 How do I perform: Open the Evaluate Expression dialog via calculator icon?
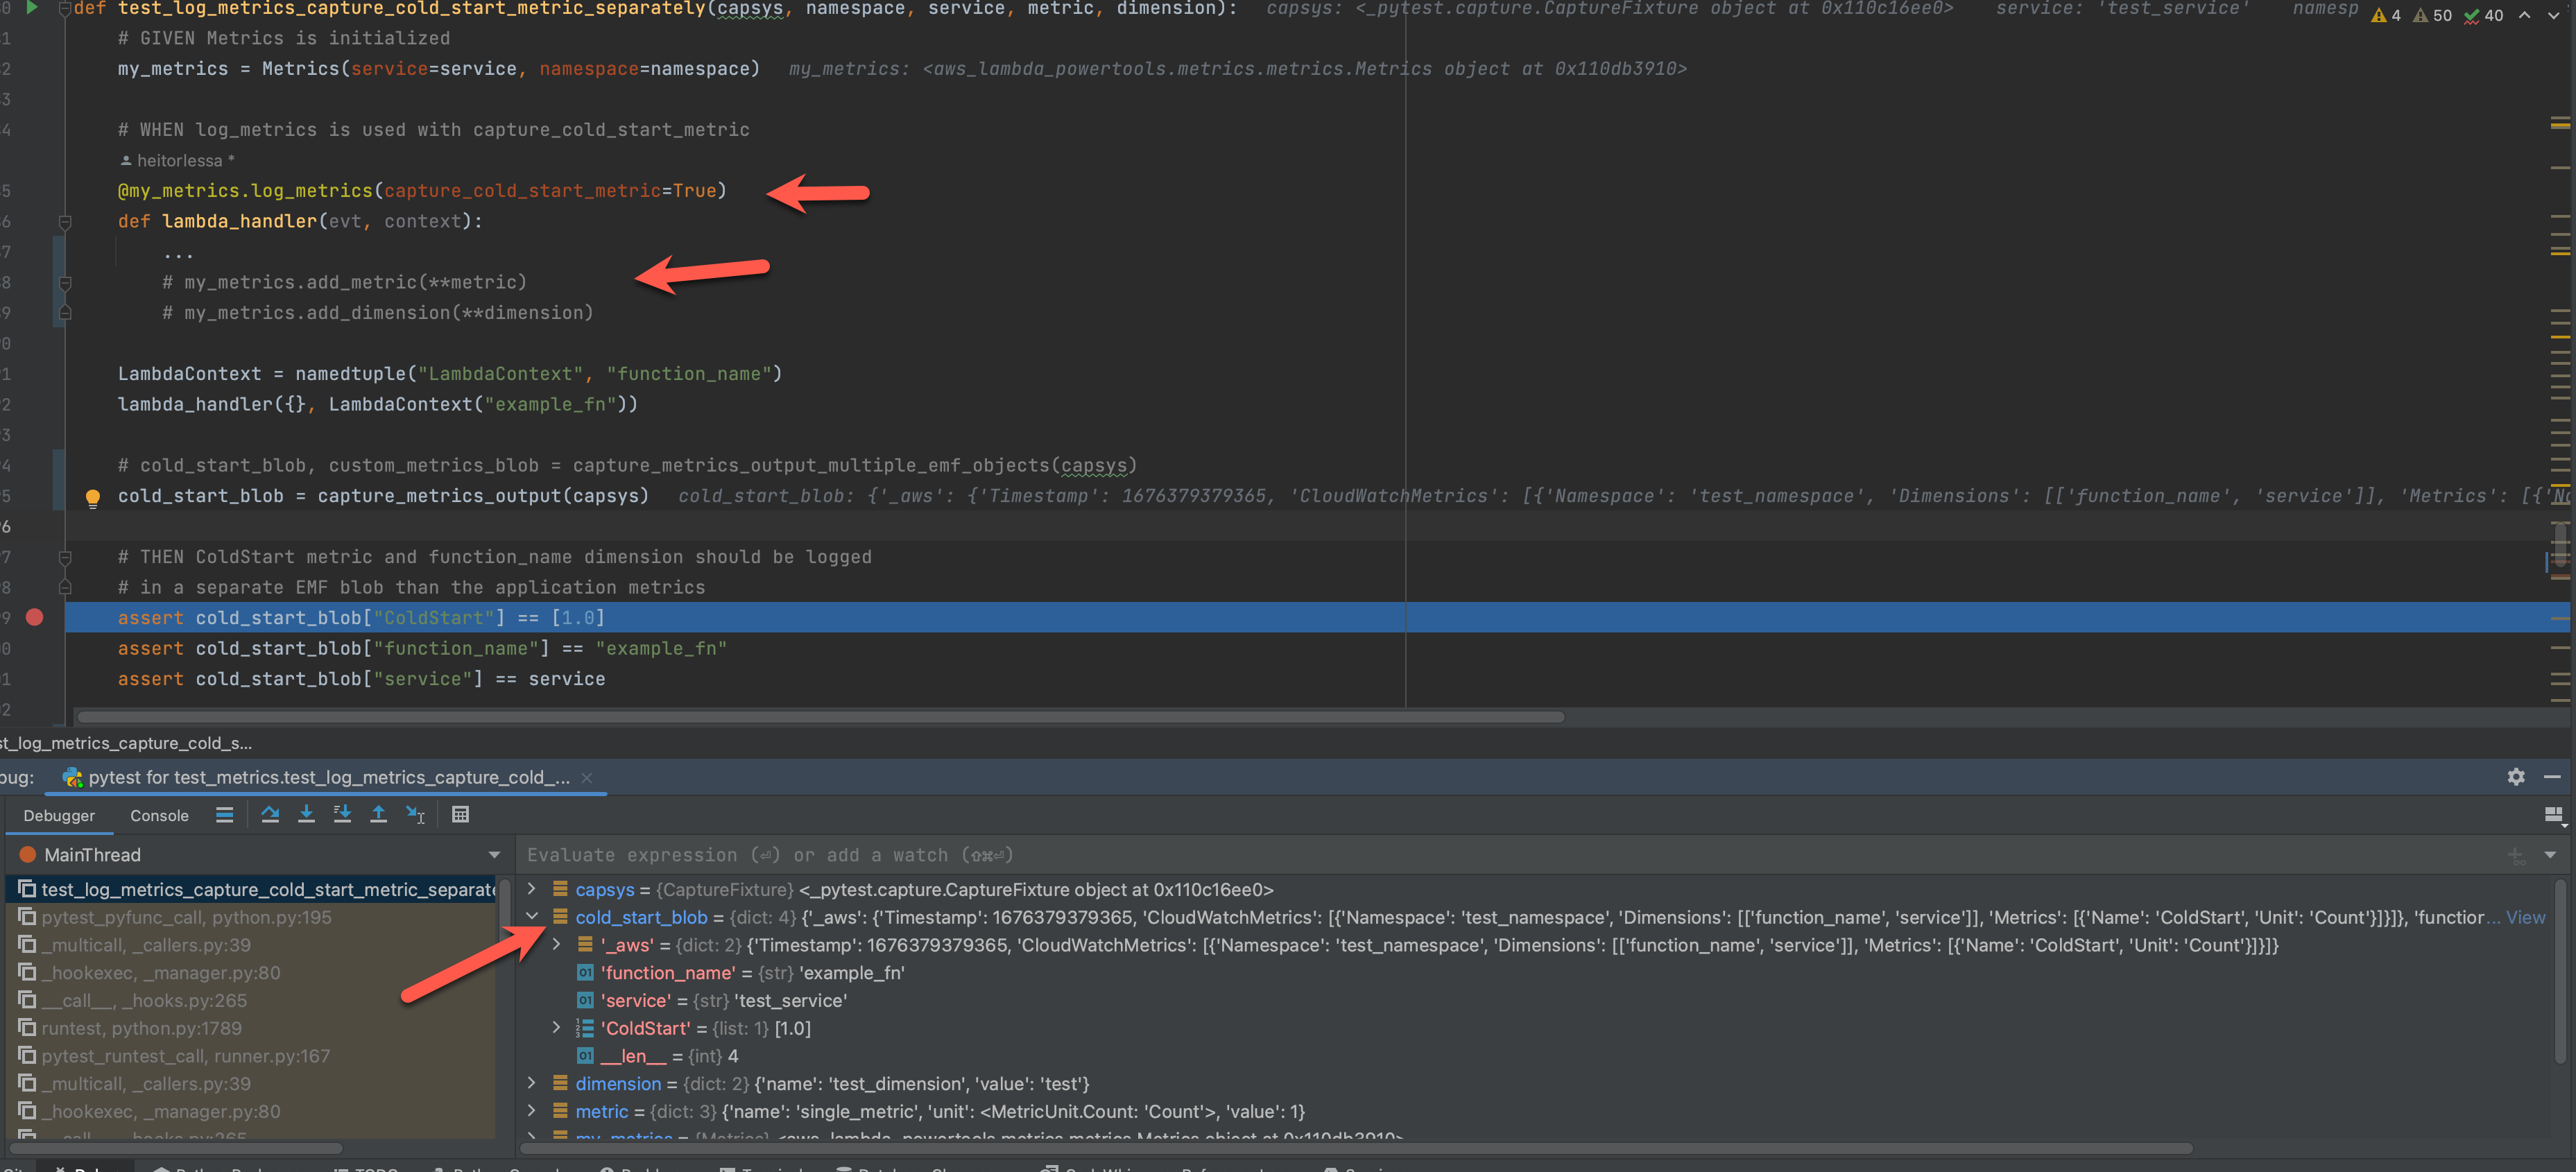(460, 814)
